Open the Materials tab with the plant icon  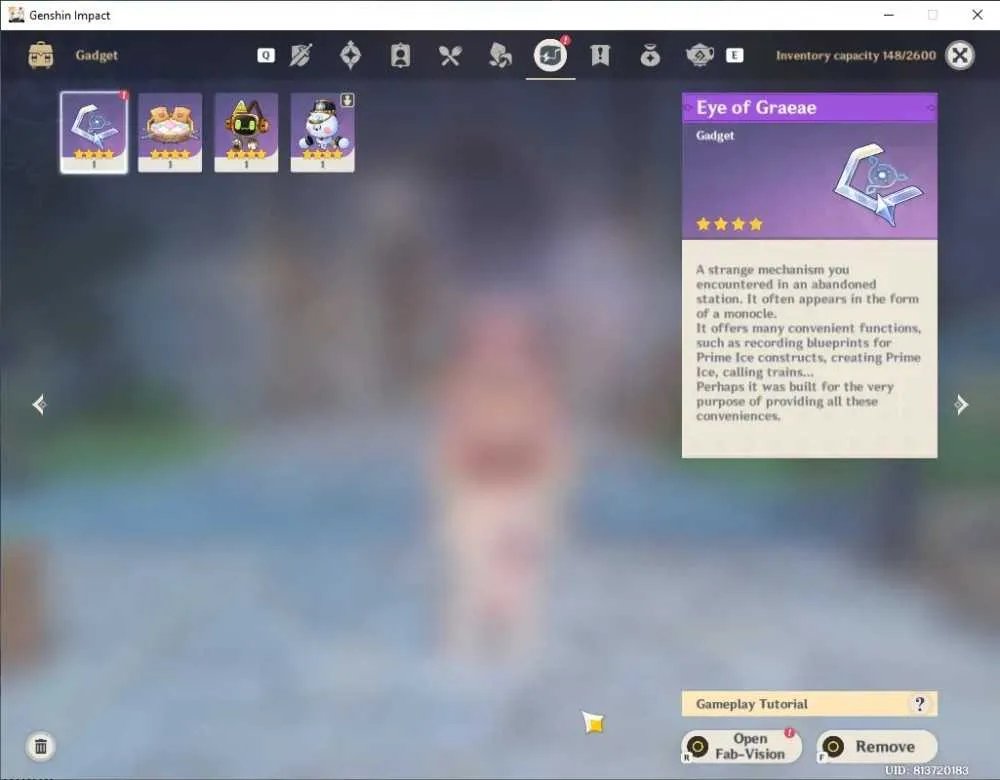500,55
